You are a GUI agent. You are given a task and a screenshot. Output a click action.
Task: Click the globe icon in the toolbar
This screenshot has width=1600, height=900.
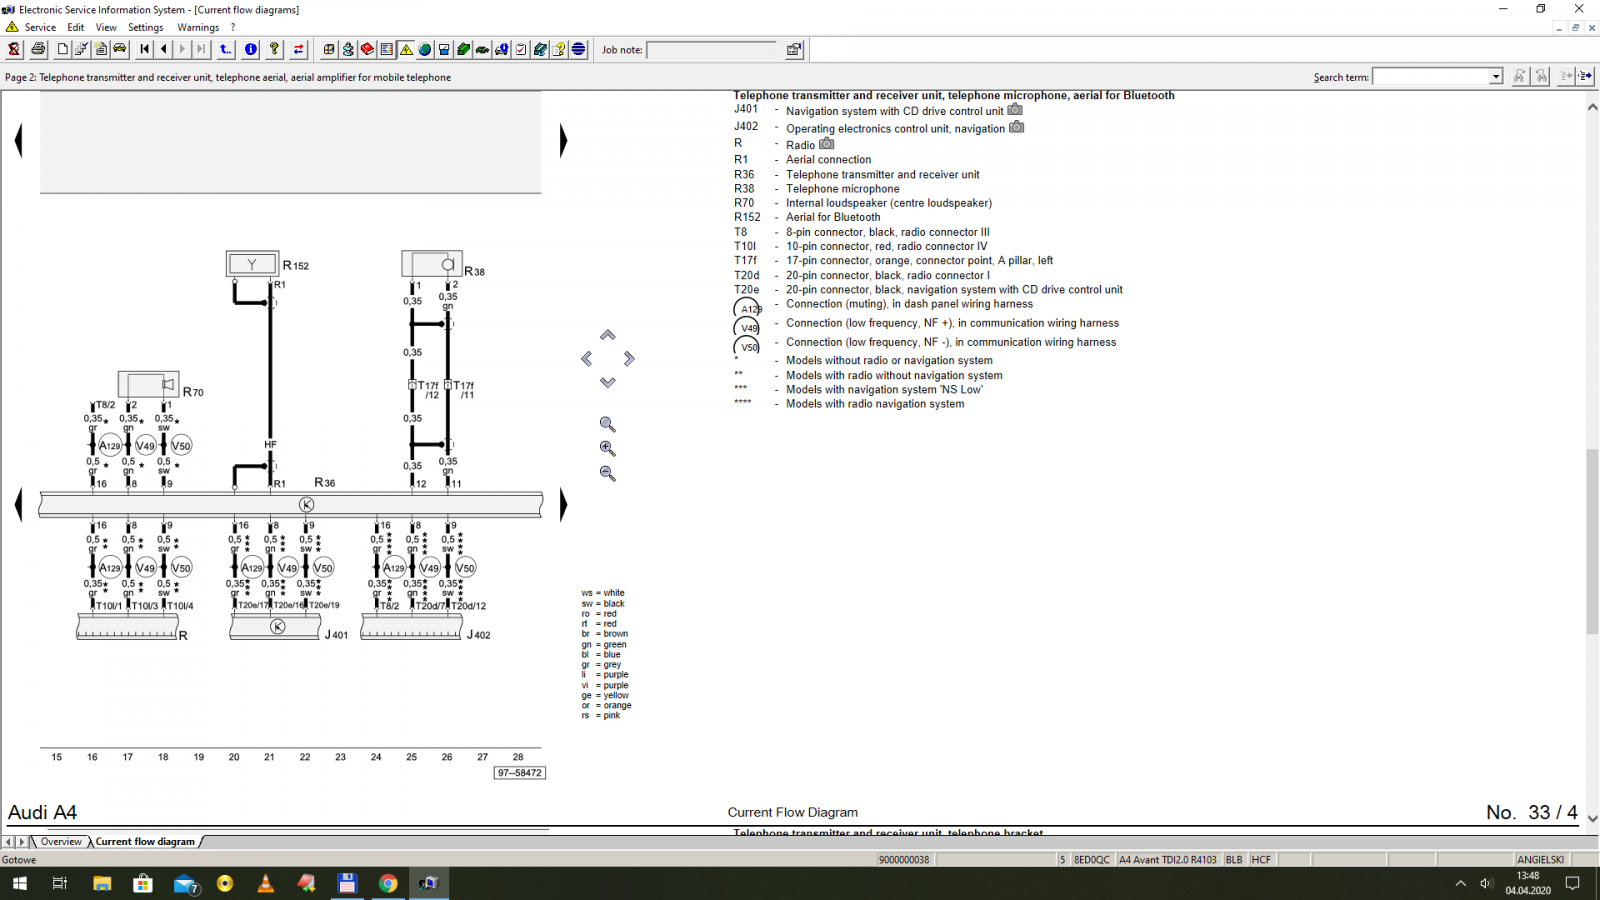pyautogui.click(x=425, y=49)
